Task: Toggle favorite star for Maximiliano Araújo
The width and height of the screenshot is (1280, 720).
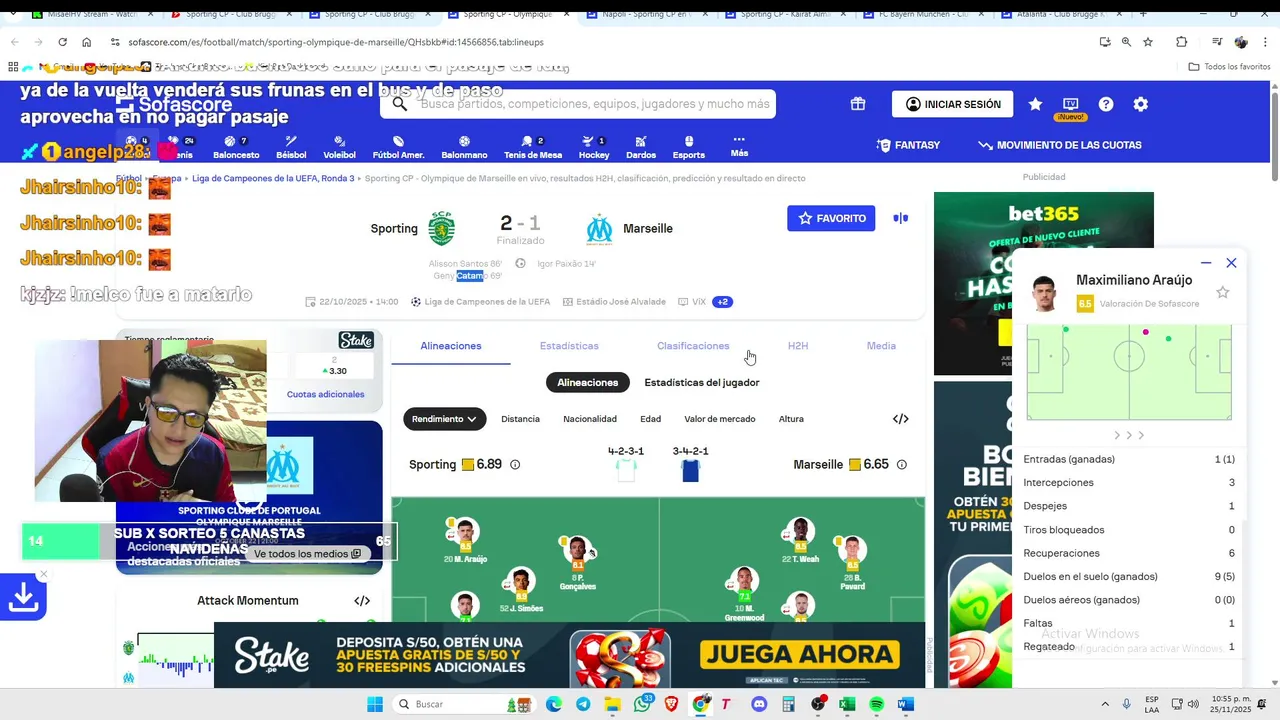Action: click(x=1222, y=292)
